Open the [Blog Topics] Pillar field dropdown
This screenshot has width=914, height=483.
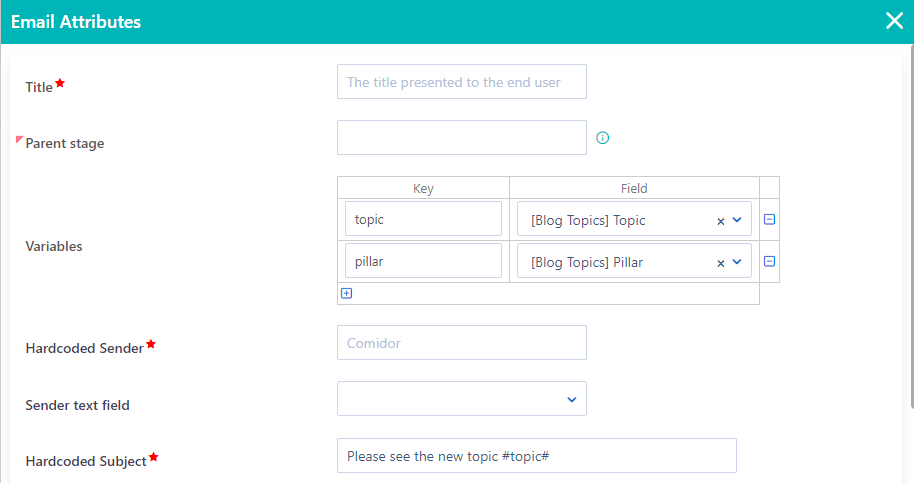[x=737, y=262]
